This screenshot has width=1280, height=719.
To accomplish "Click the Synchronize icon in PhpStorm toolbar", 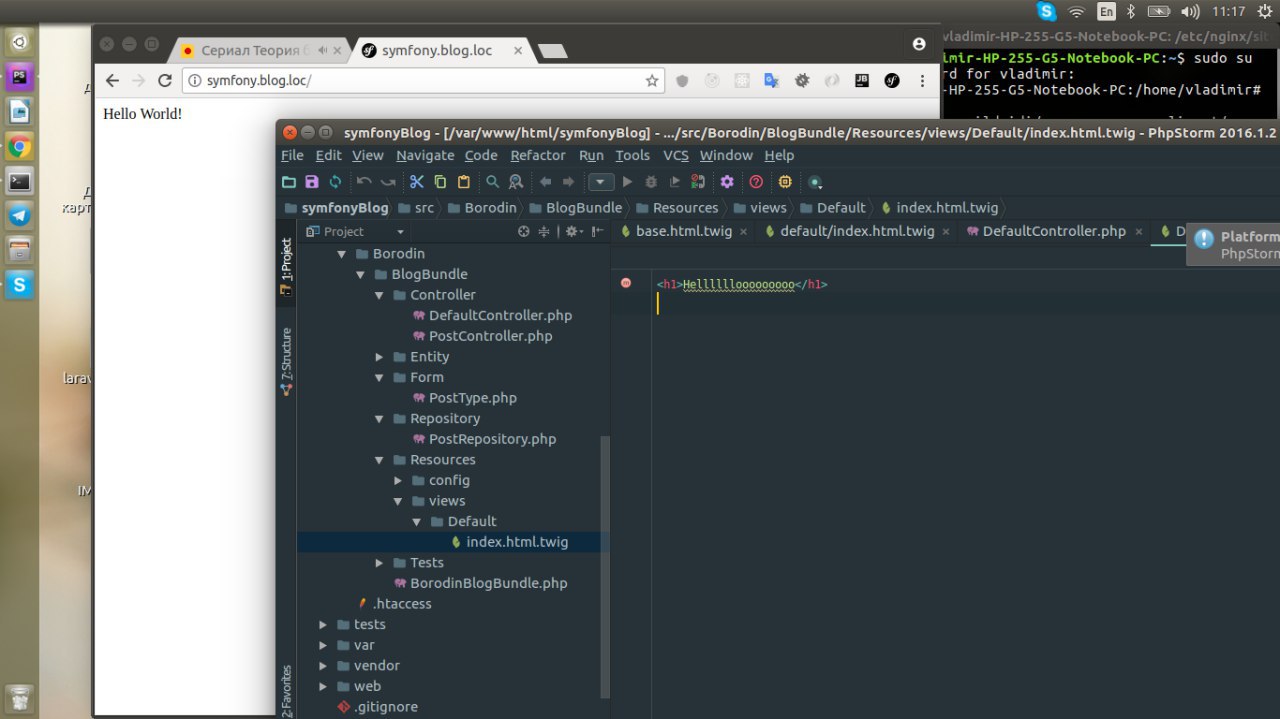I will point(335,182).
